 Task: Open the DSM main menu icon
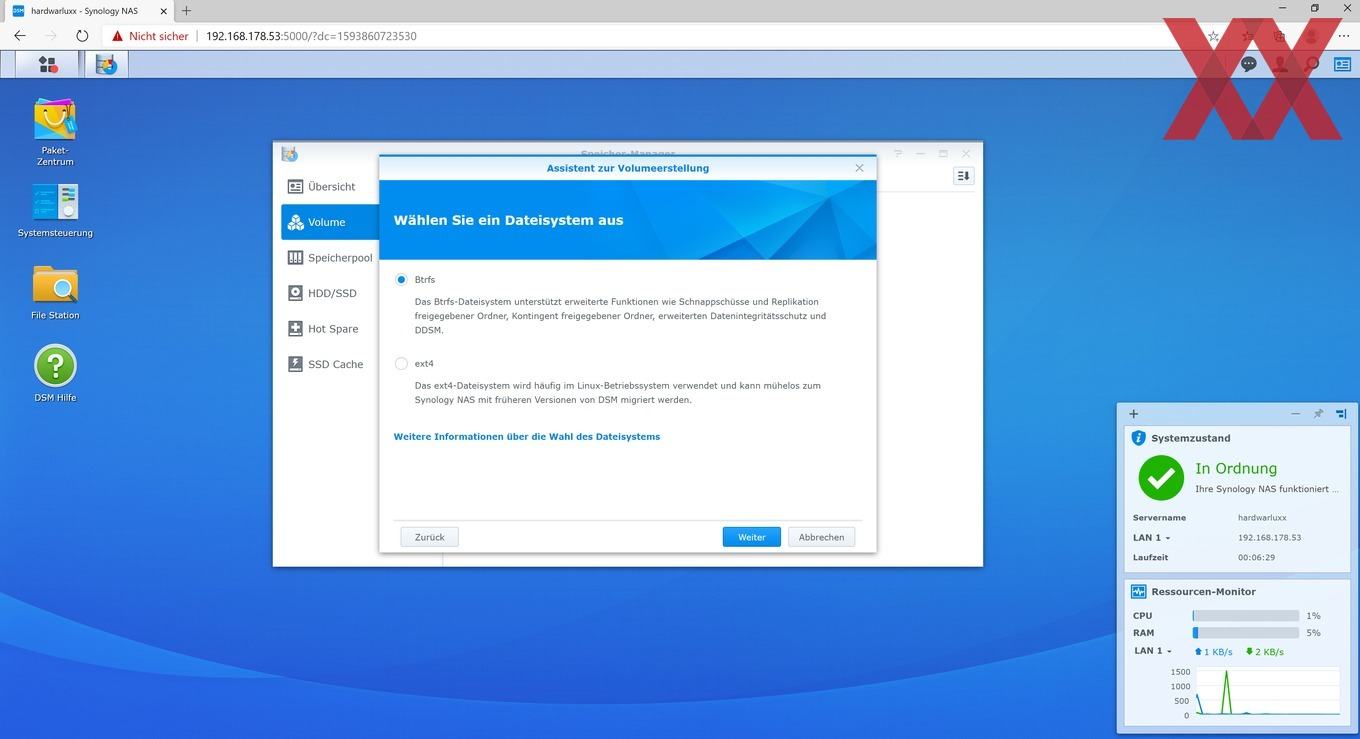pos(48,65)
